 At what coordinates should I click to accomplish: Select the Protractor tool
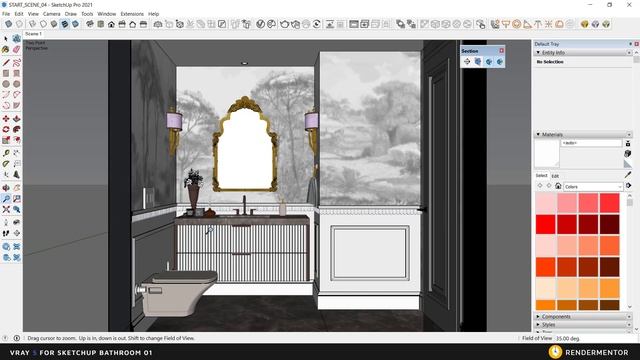coord(6,164)
